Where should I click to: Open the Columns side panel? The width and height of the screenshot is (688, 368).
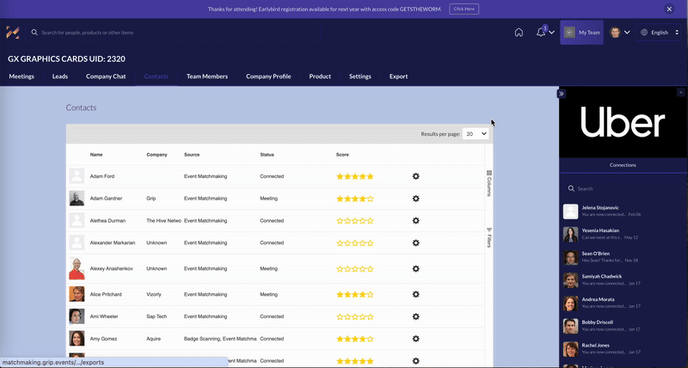[x=489, y=183]
